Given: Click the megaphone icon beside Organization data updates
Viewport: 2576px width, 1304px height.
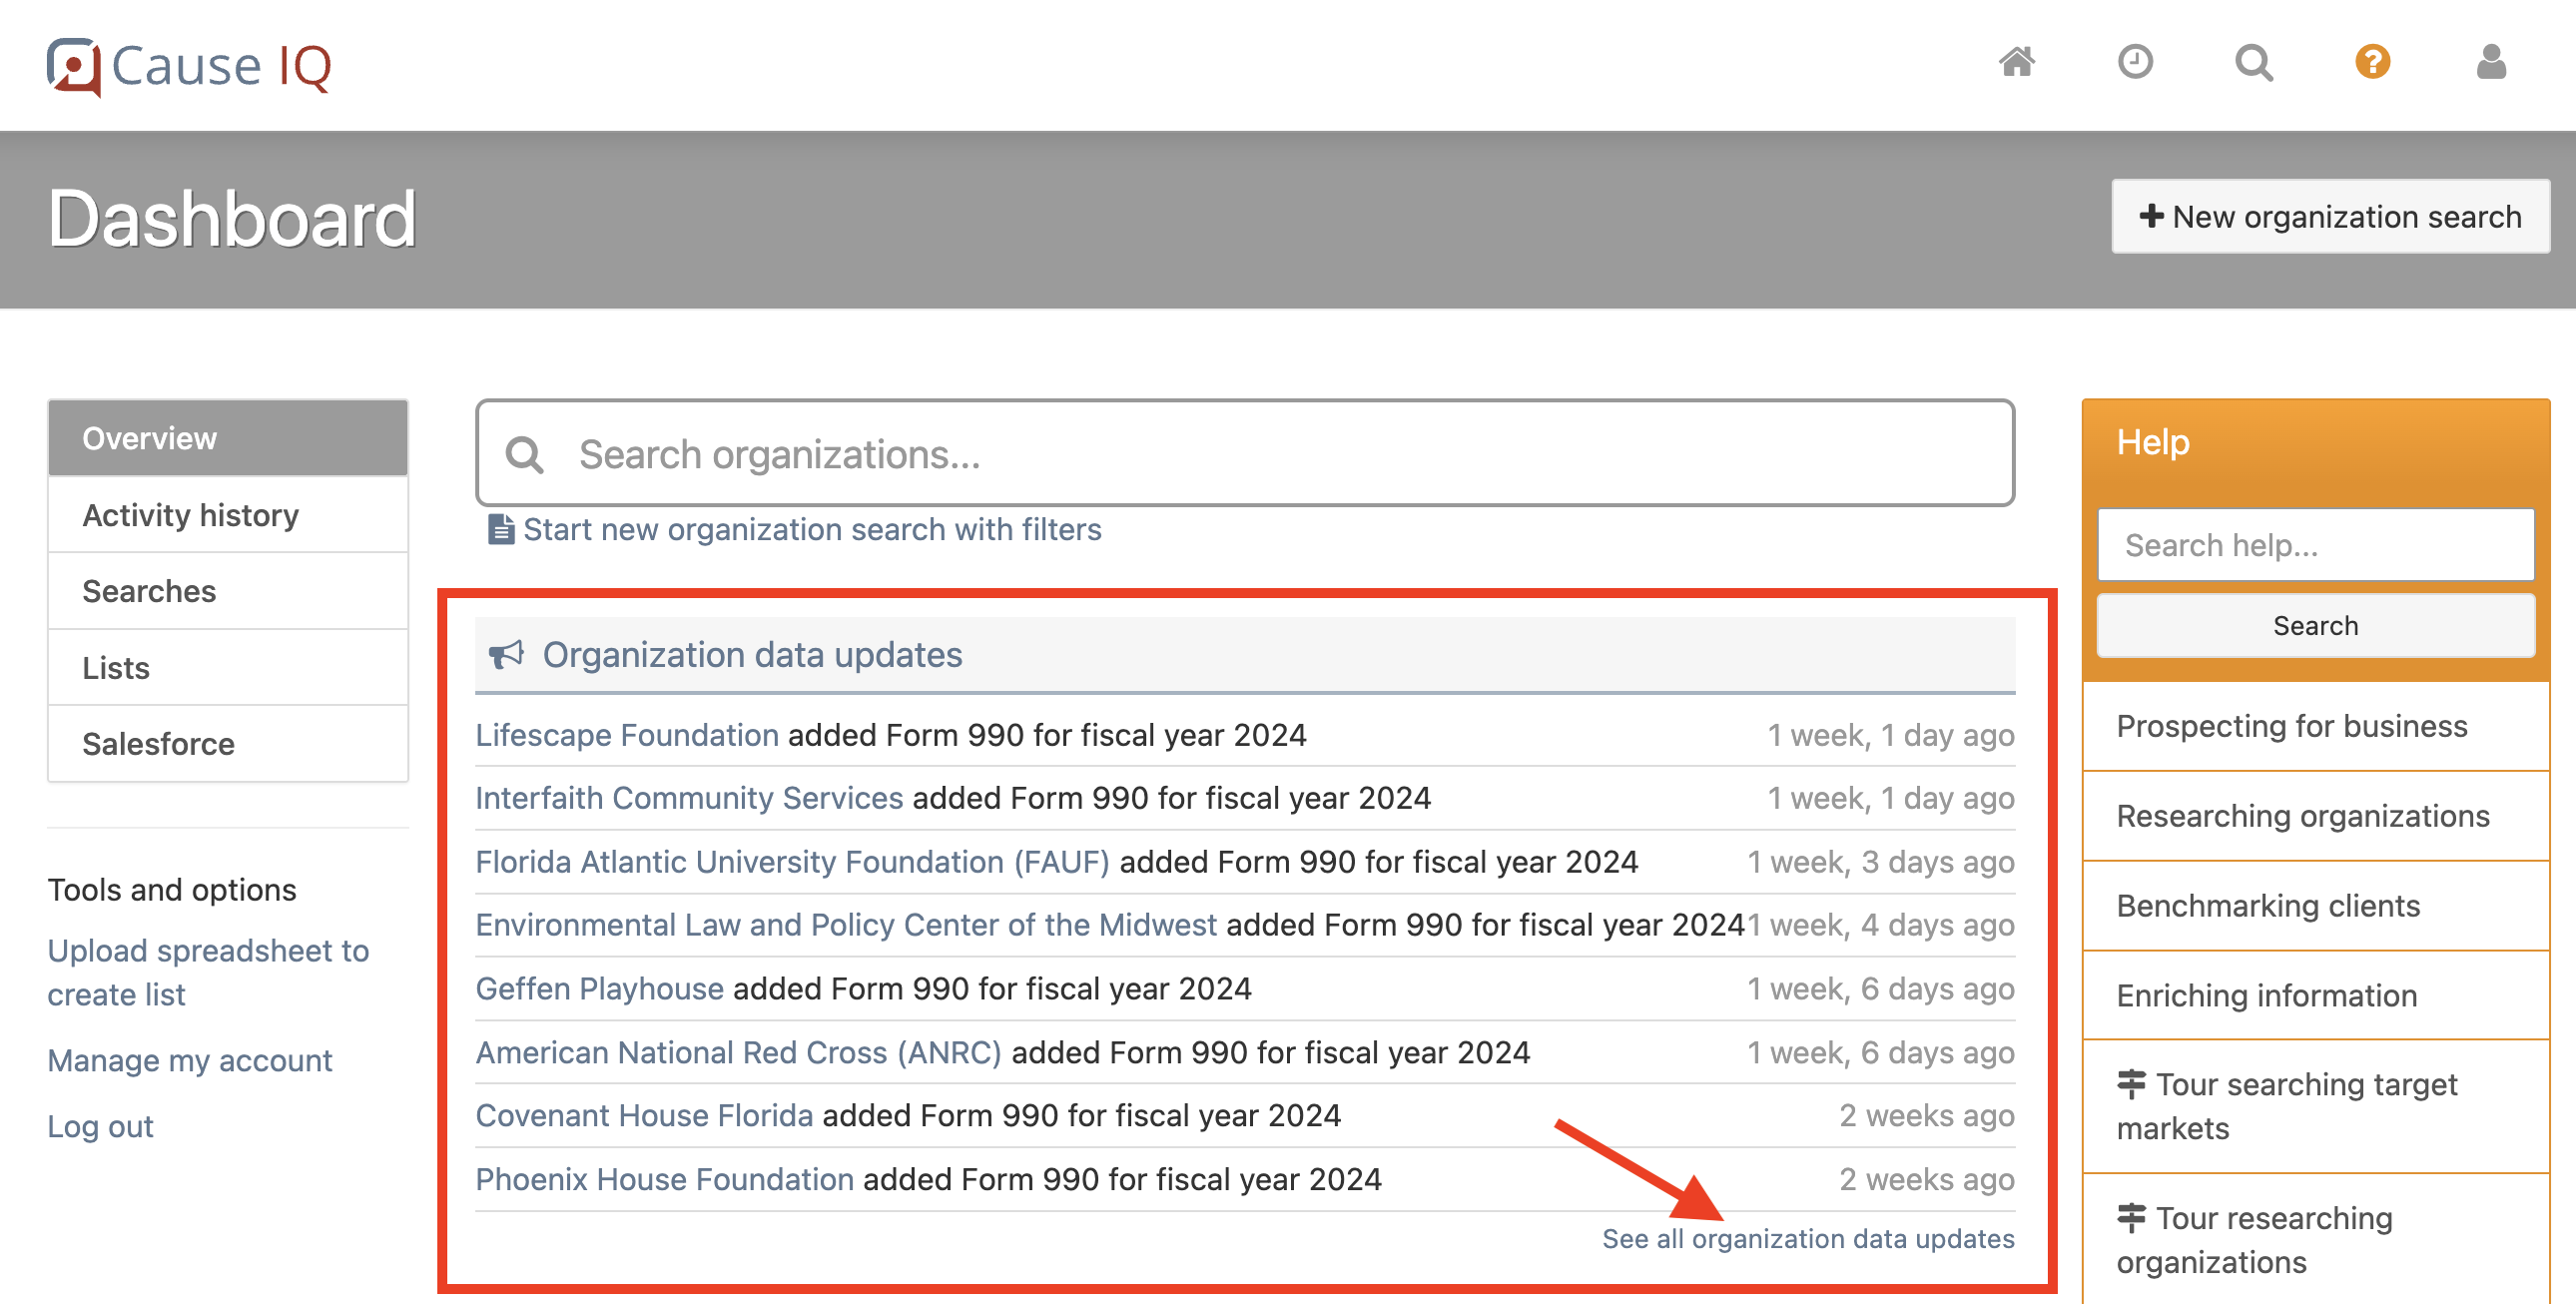Looking at the screenshot, I should pos(506,652).
